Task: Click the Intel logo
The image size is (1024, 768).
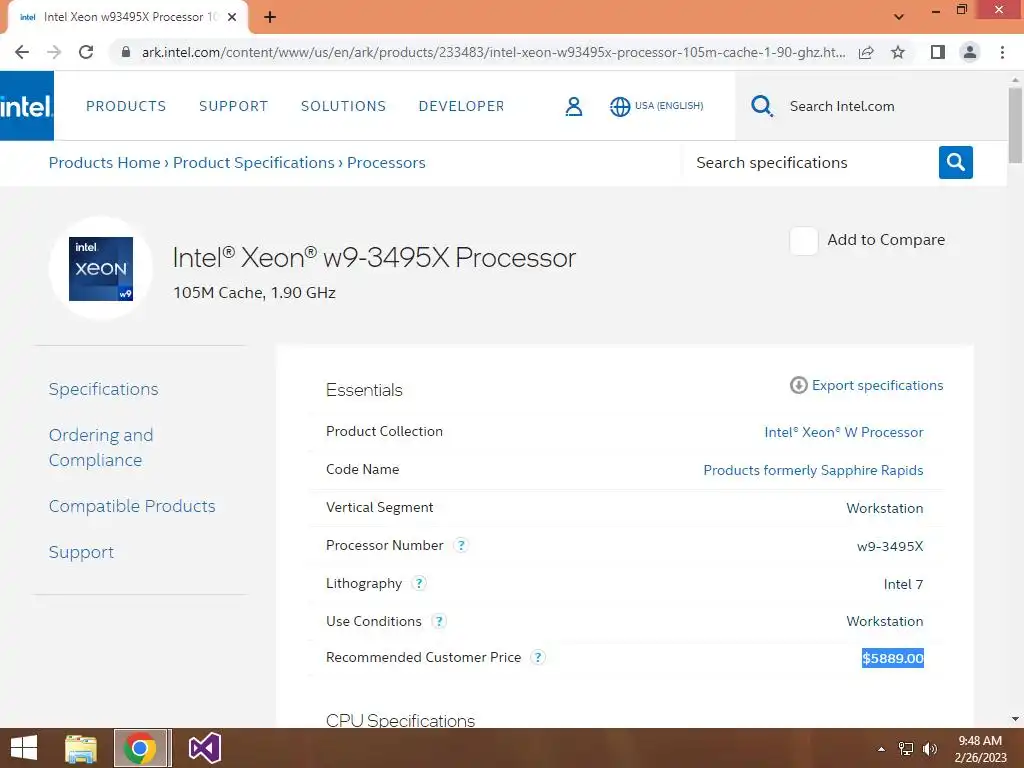Action: [27, 106]
